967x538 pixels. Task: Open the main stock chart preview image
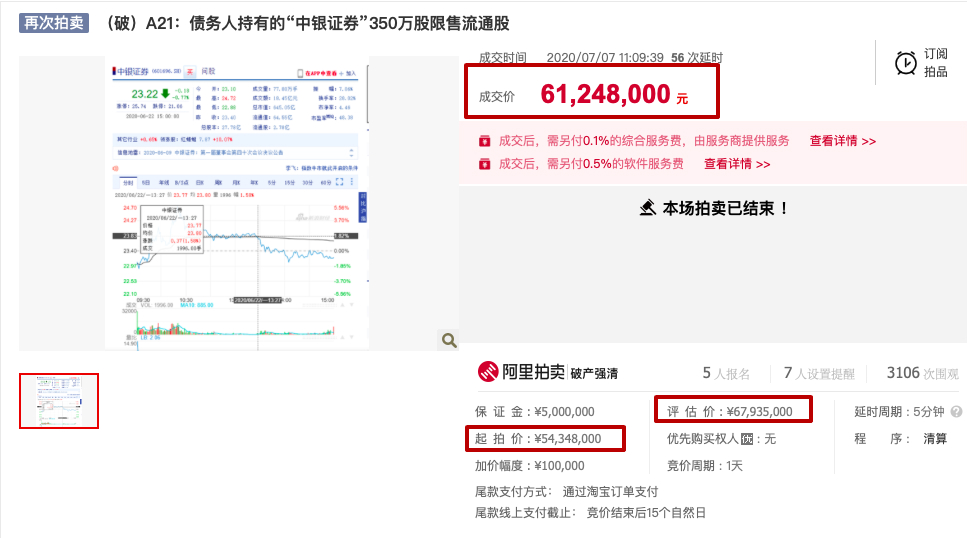(237, 204)
